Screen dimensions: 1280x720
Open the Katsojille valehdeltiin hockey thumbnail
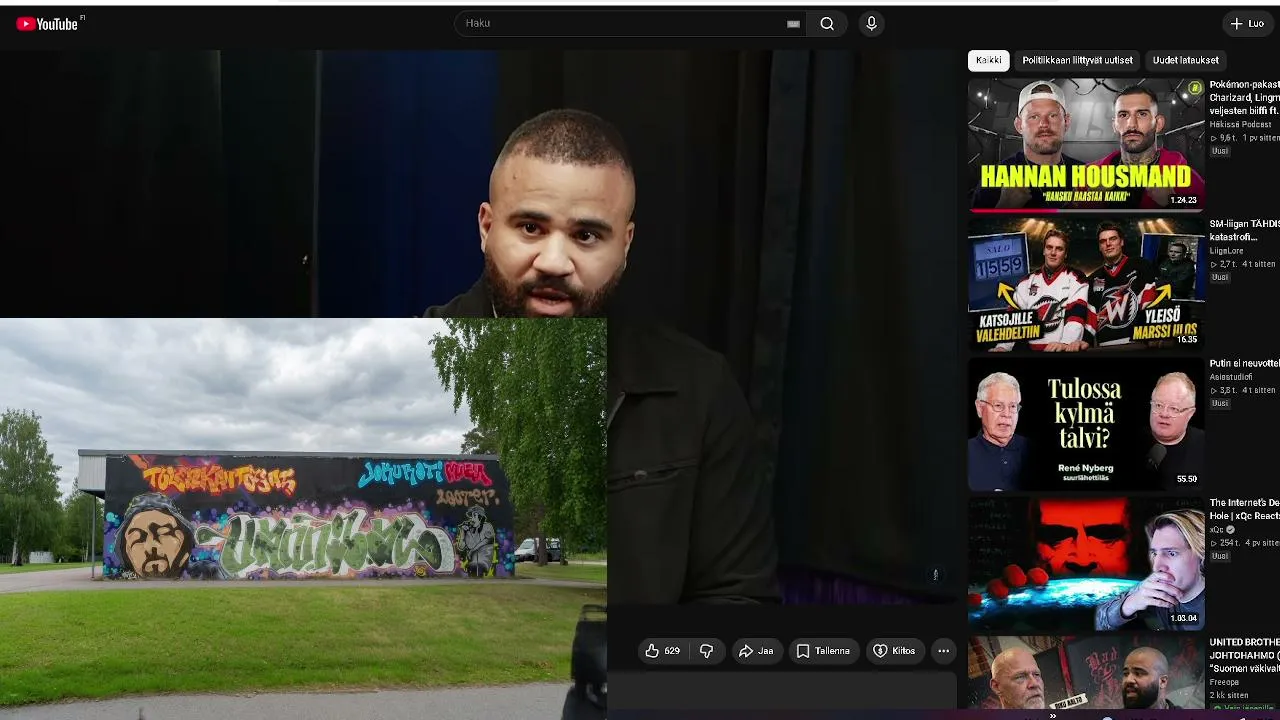(x=1086, y=284)
